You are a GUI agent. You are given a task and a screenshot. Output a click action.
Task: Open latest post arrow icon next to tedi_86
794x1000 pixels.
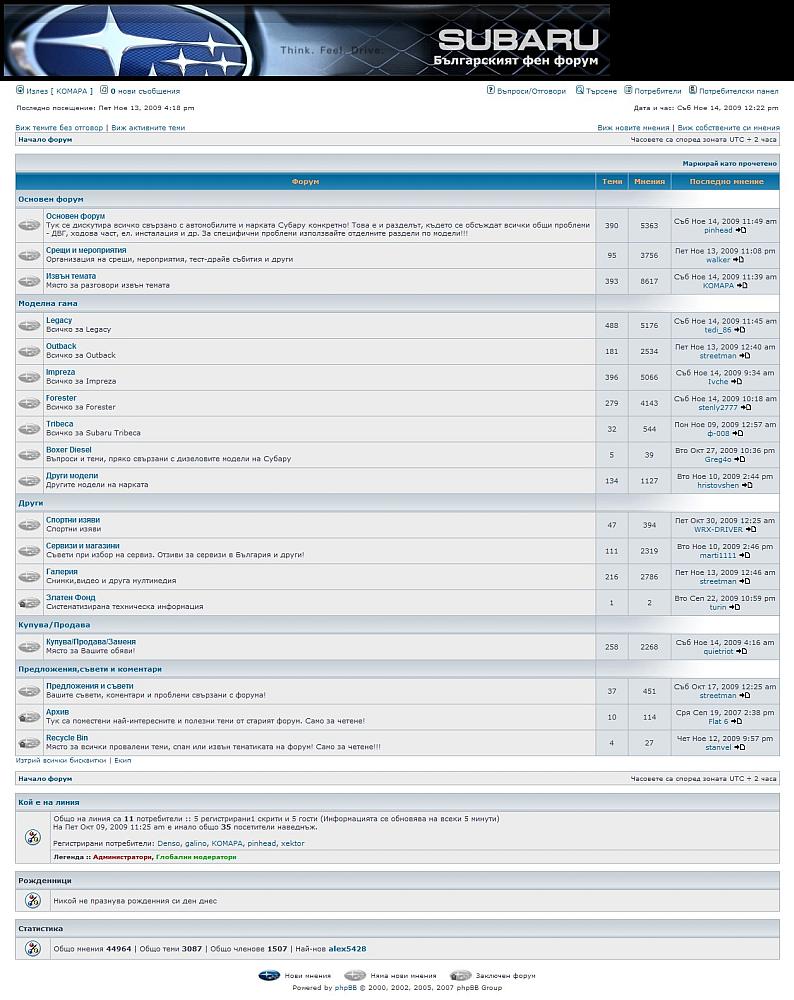pyautogui.click(x=740, y=330)
